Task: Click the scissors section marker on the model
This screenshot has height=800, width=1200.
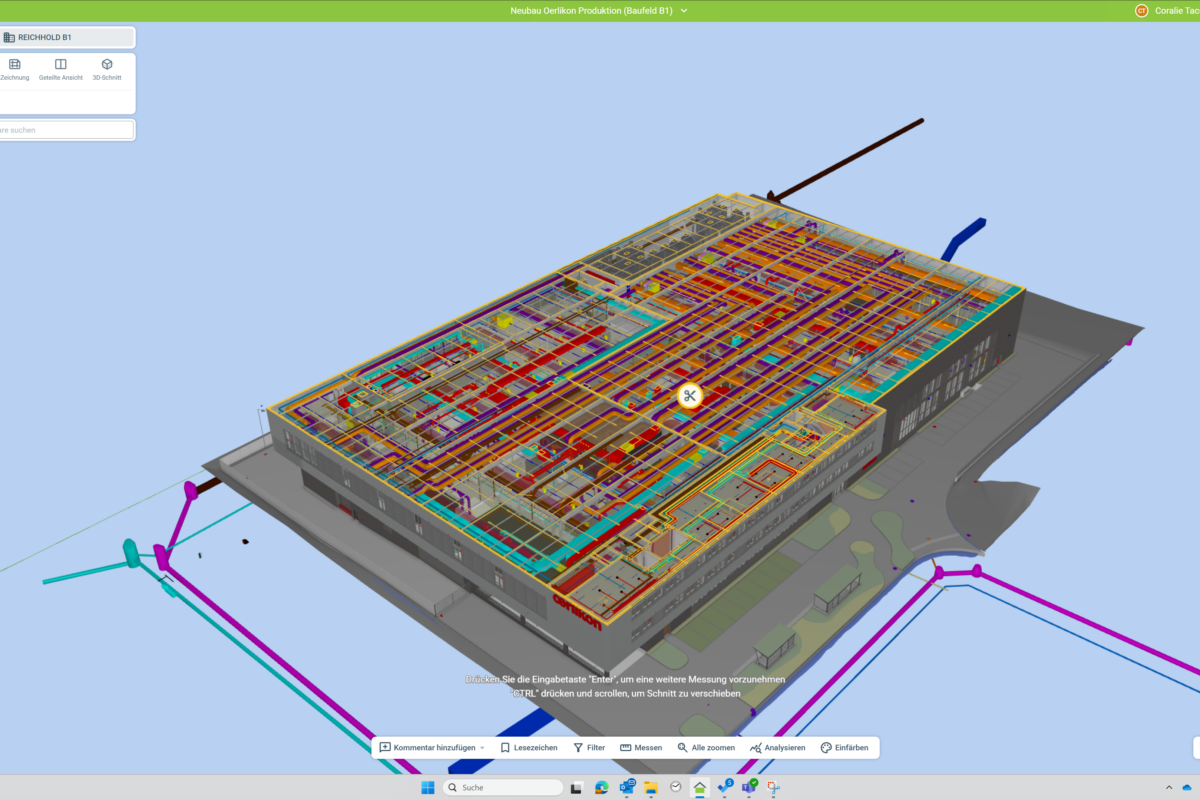Action: pyautogui.click(x=689, y=396)
